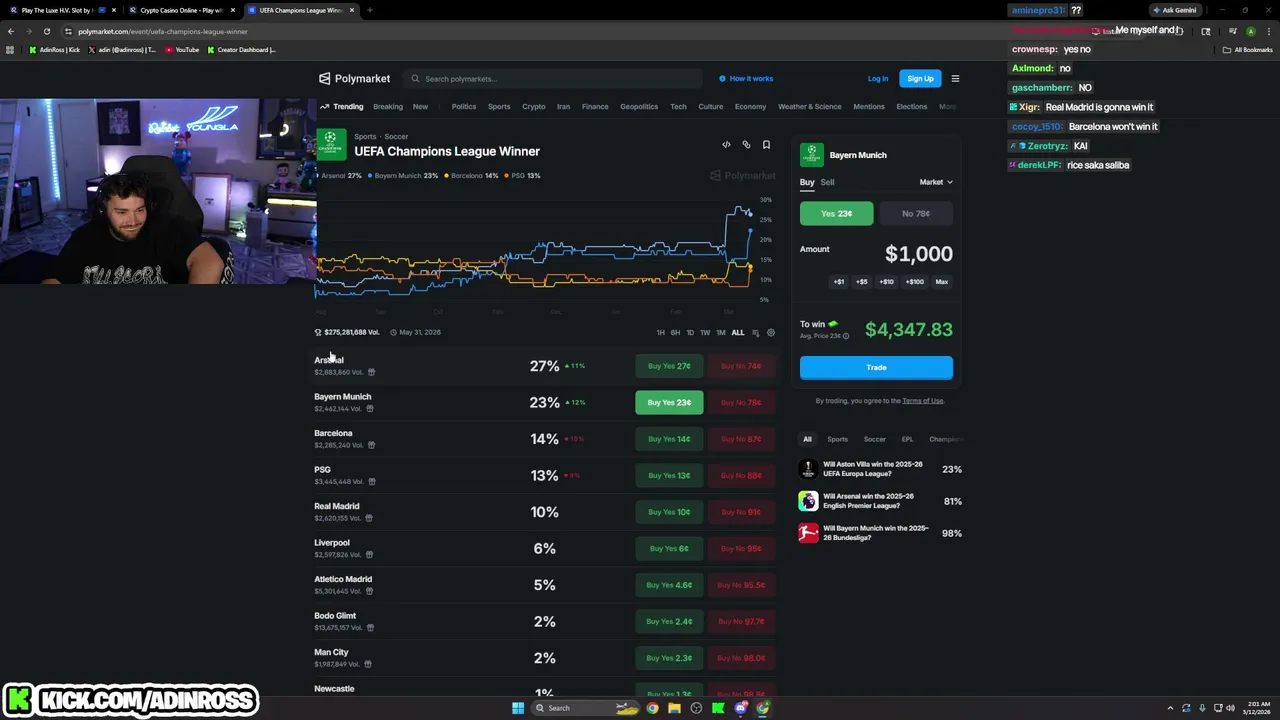
Task: Open the YouTube bookmark
Action: click(x=182, y=49)
